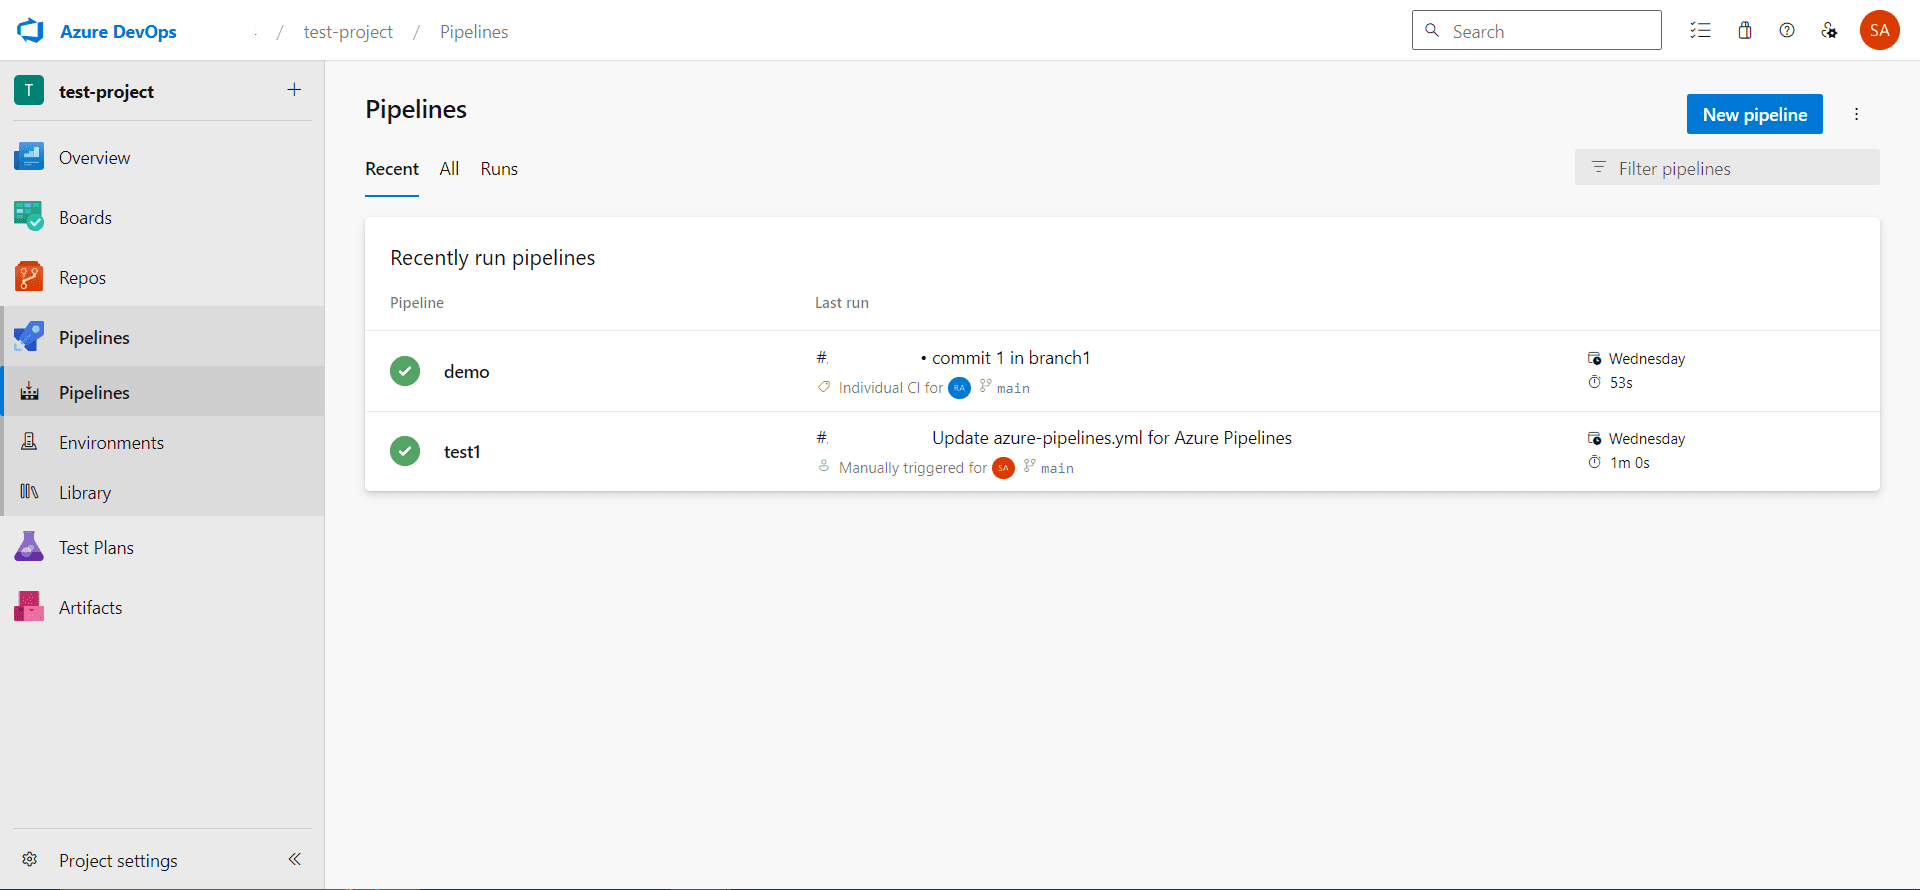Open the more actions menu beside New pipeline

(1856, 114)
